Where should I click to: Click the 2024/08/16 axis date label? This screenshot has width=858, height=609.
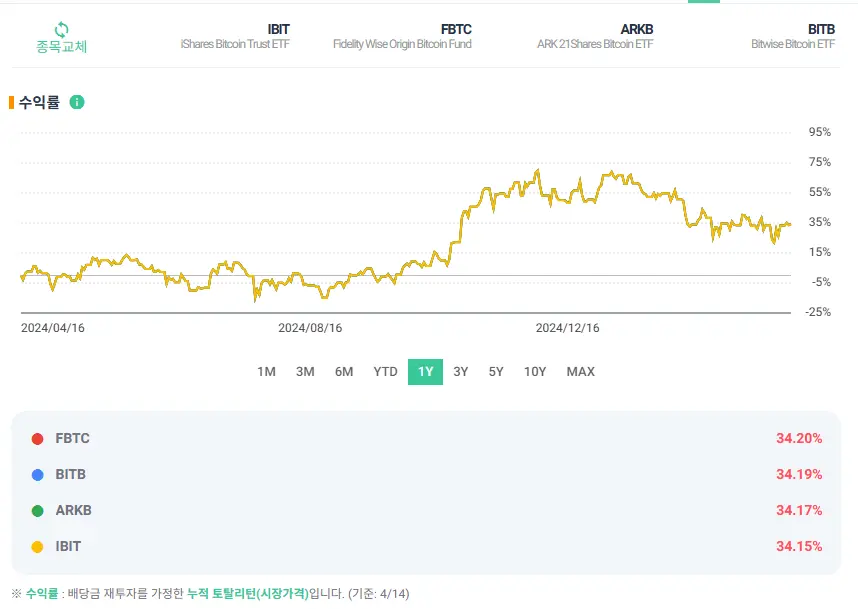[x=310, y=328]
